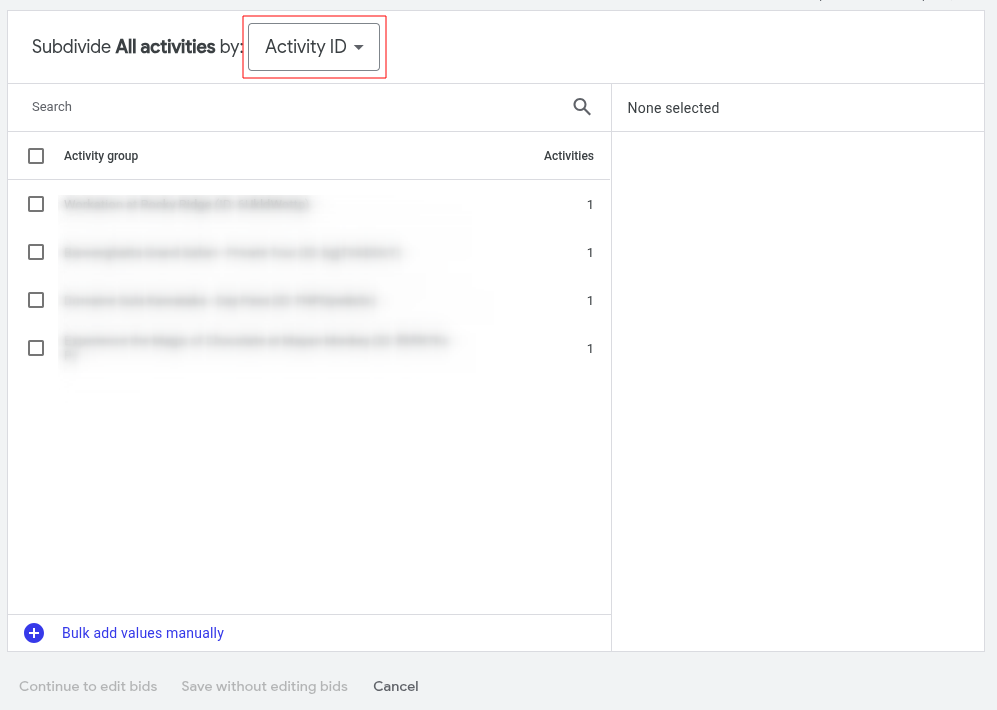
Task: Click the Activities column header
Action: coord(568,156)
